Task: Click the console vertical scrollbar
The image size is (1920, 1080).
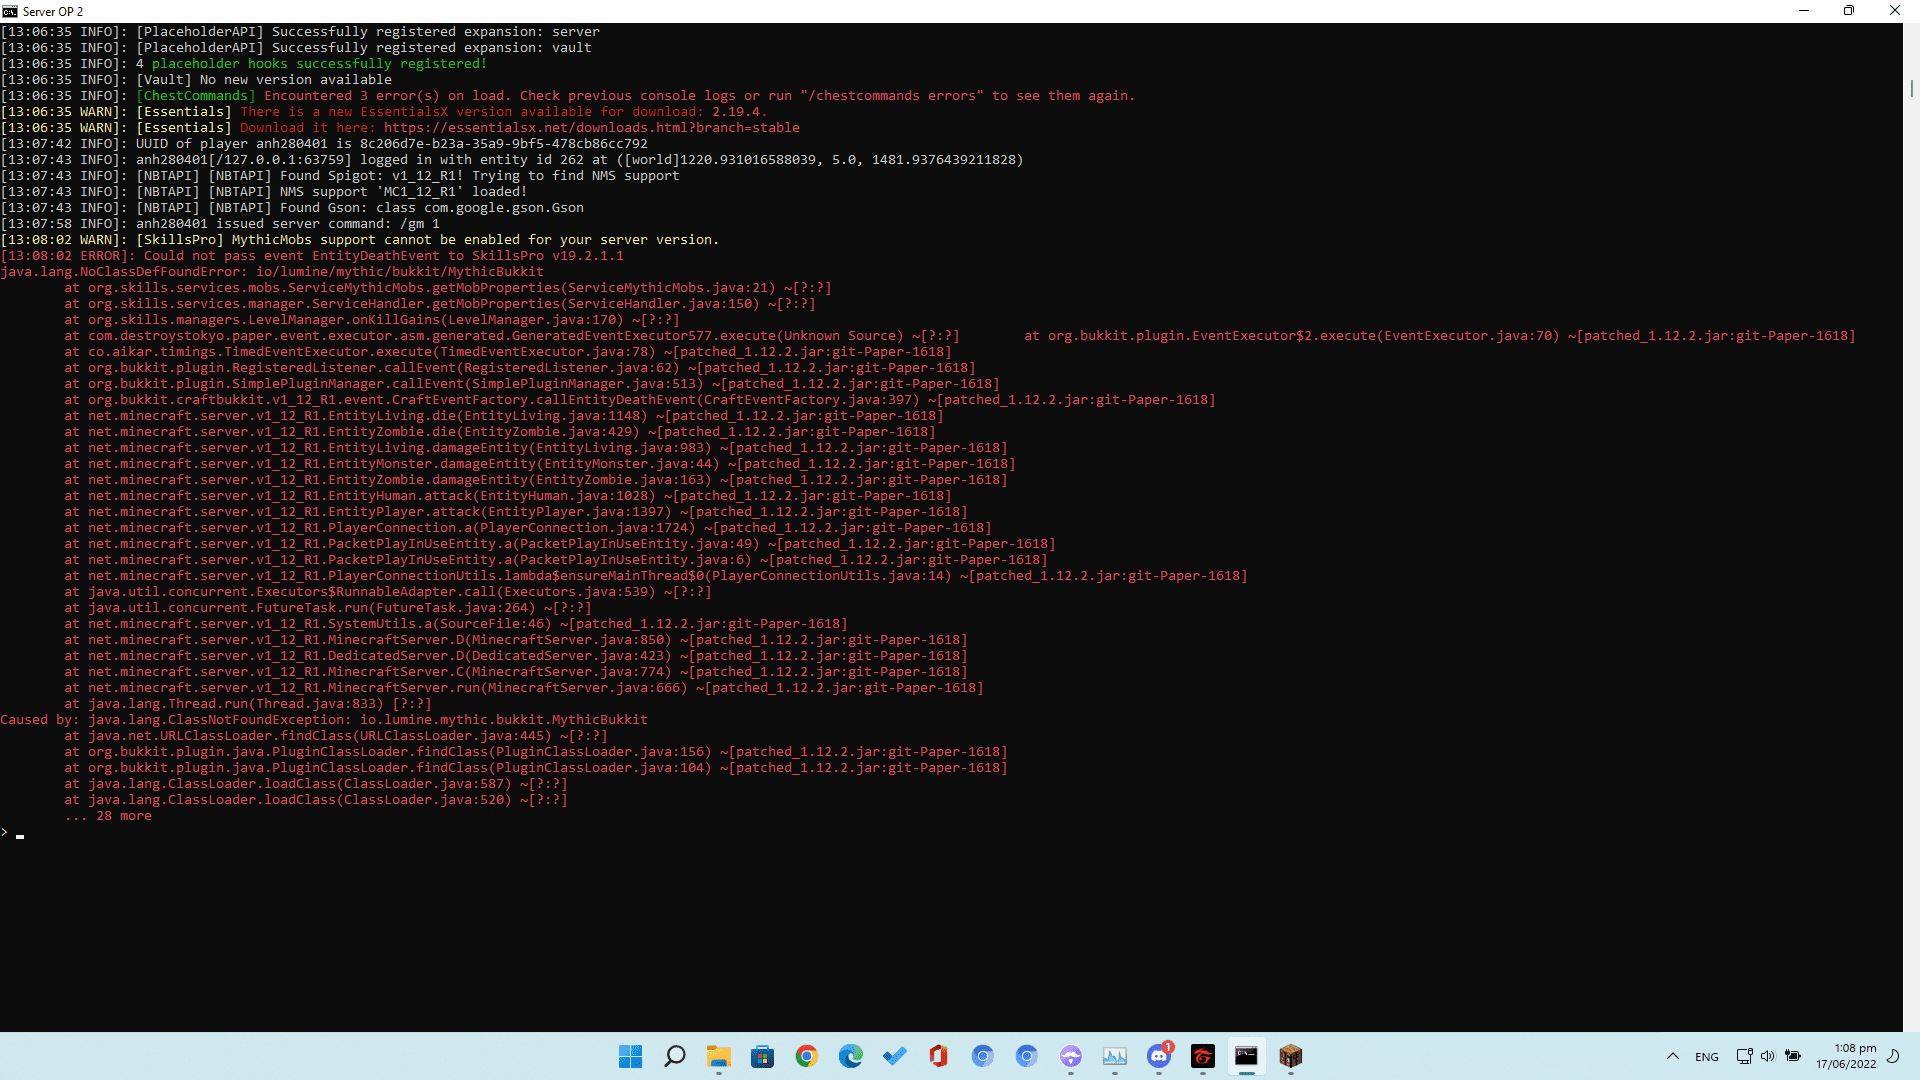Action: pyautogui.click(x=1911, y=527)
